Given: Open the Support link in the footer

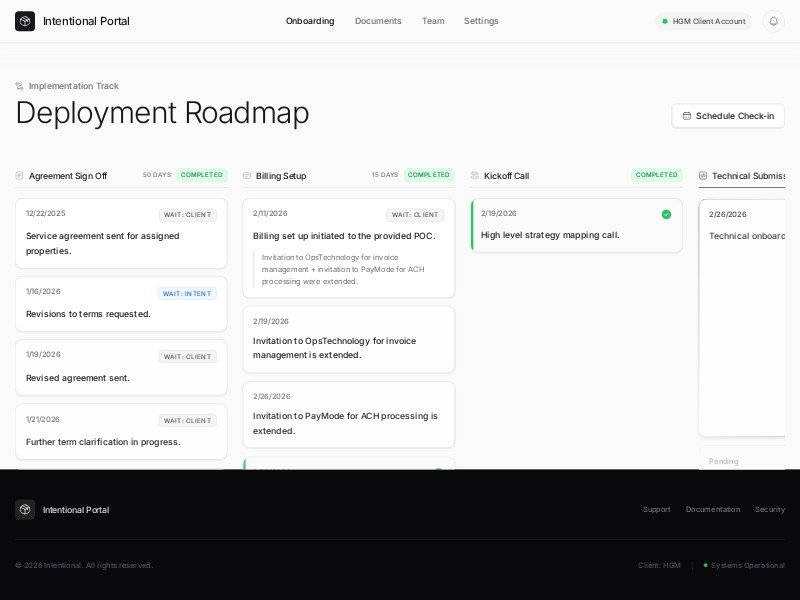Looking at the screenshot, I should click(x=657, y=509).
